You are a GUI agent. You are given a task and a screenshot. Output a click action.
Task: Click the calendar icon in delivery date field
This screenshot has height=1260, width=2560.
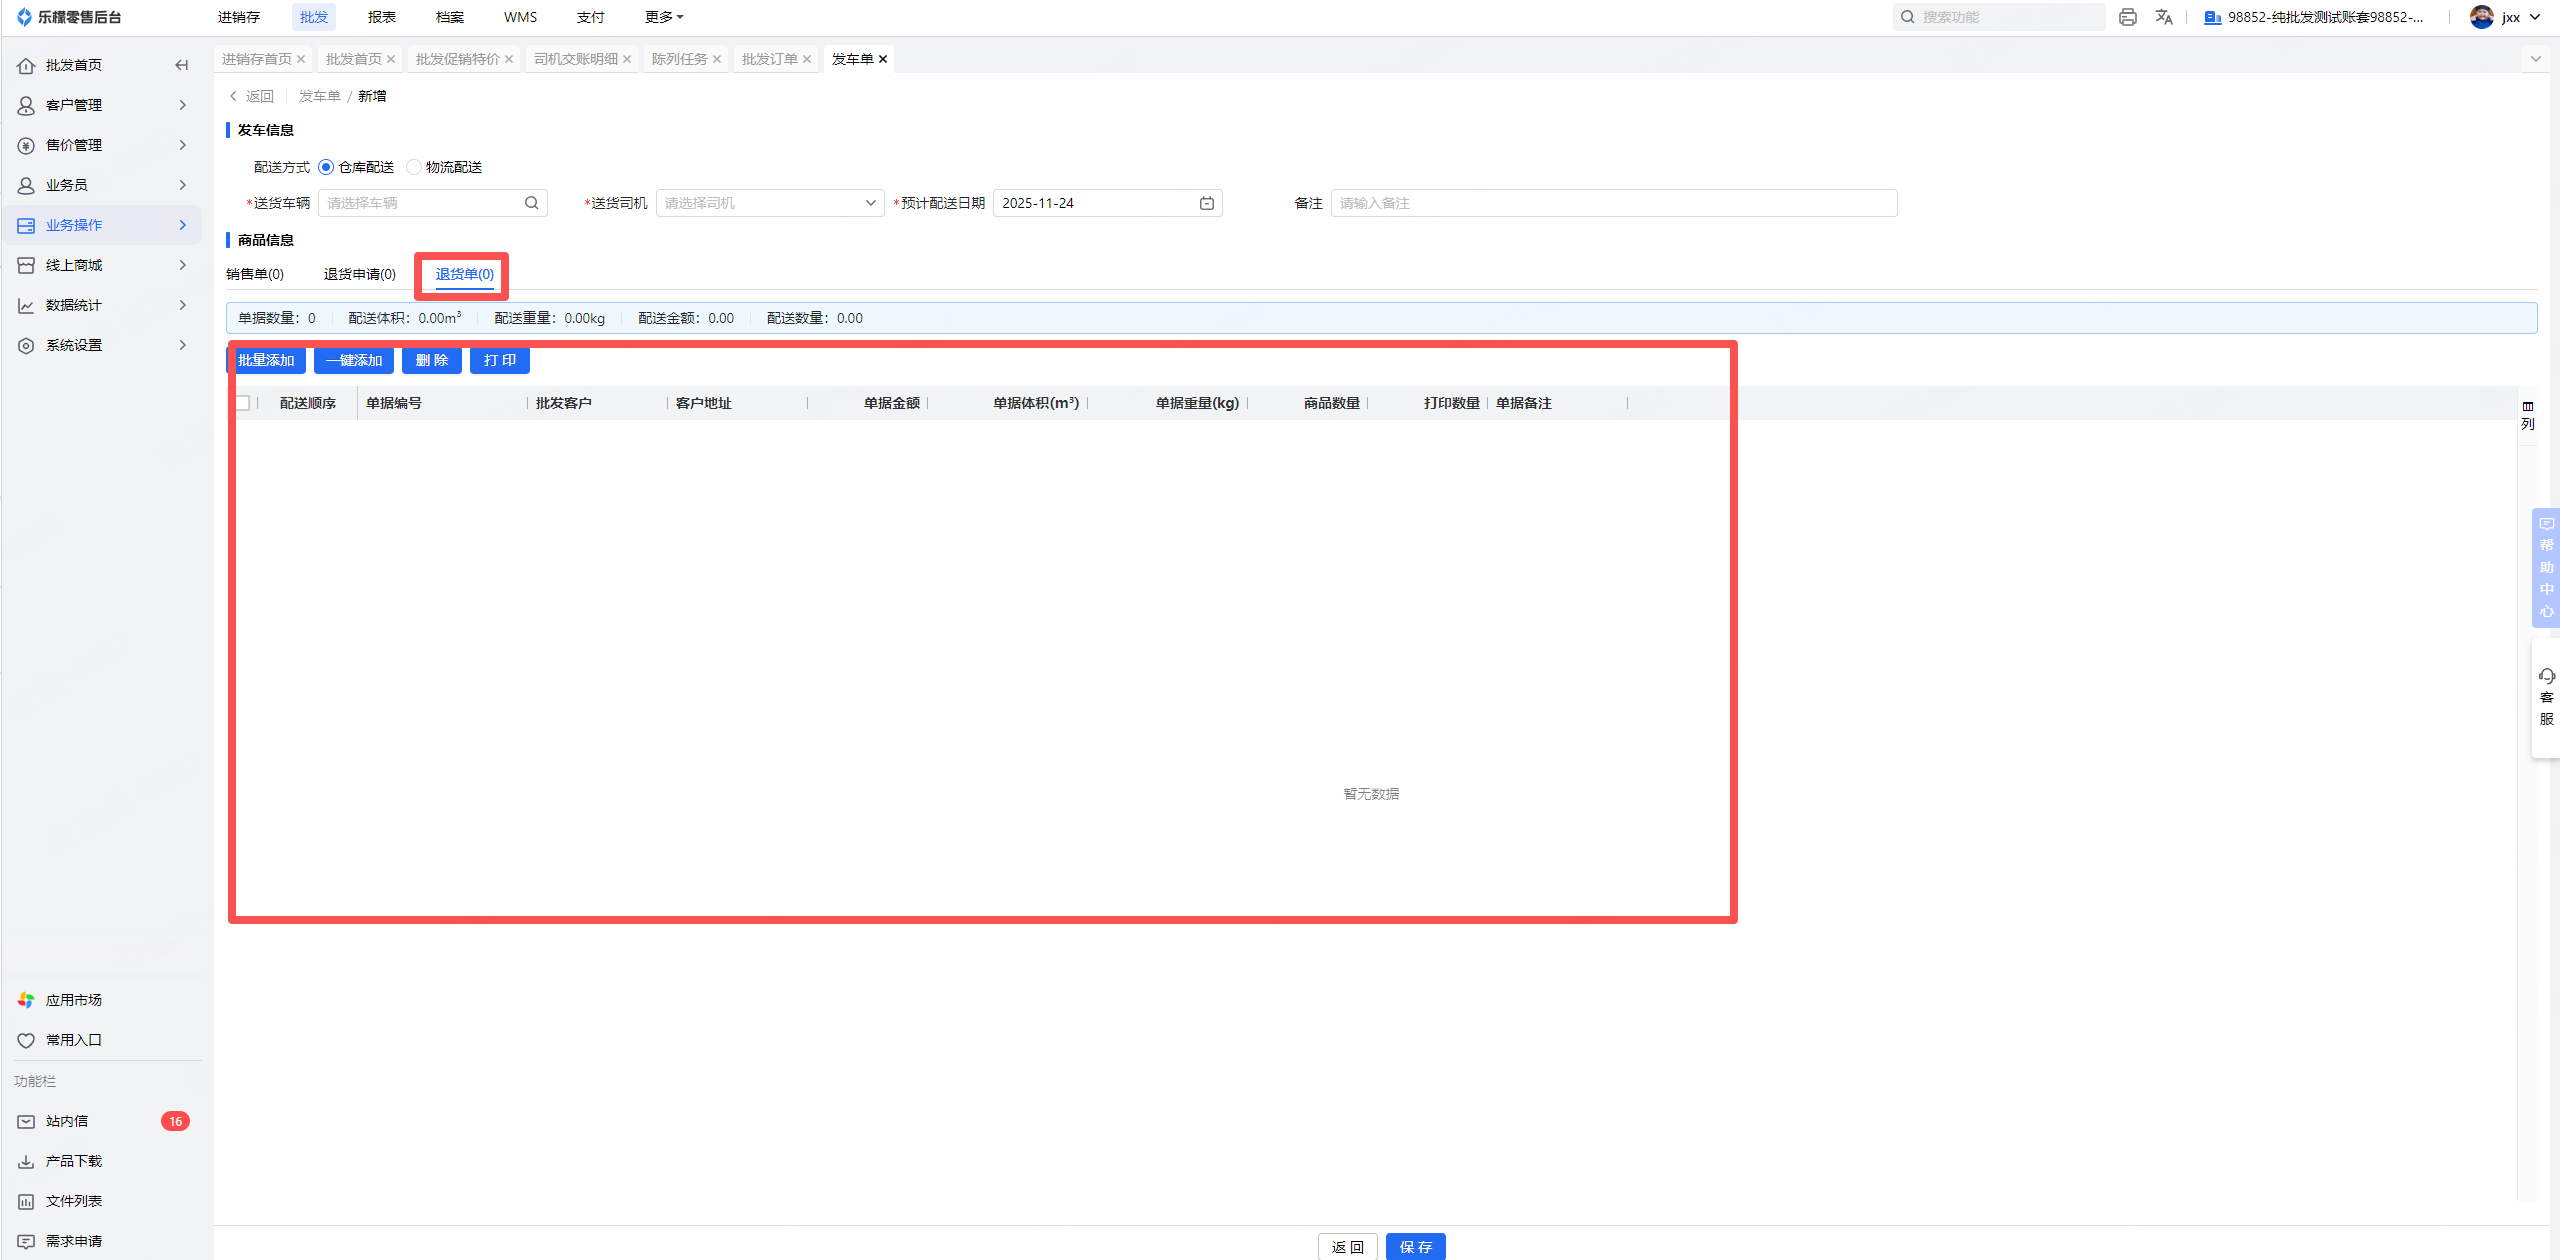(x=1207, y=203)
